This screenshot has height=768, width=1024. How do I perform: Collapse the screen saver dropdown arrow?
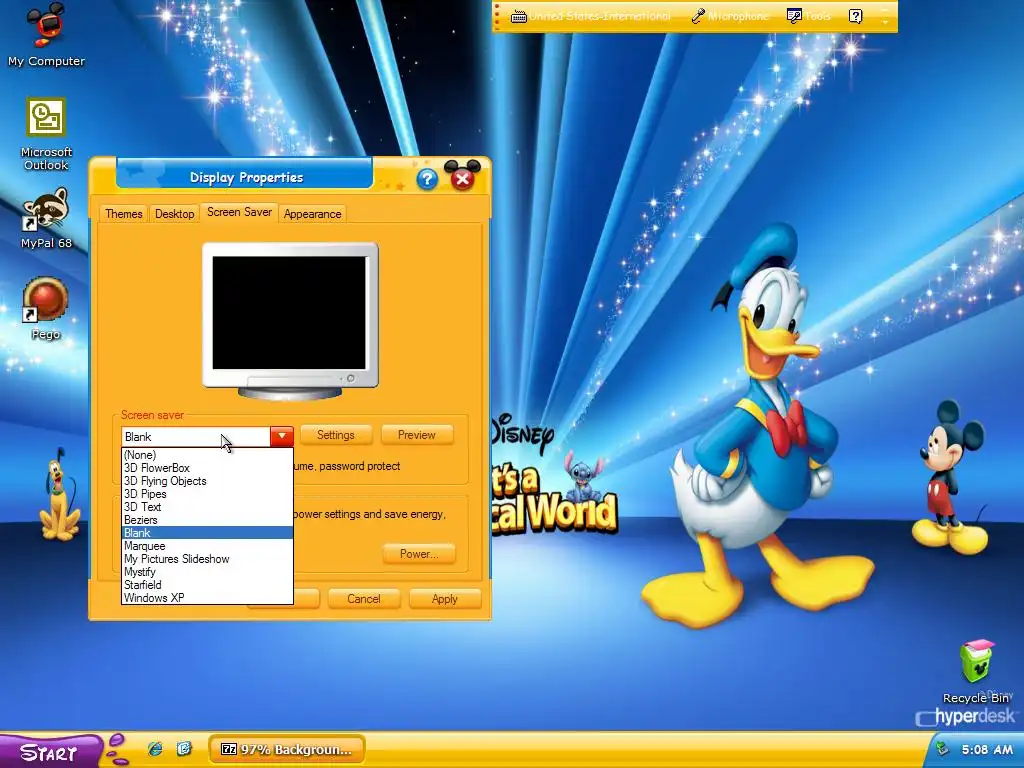click(x=281, y=436)
